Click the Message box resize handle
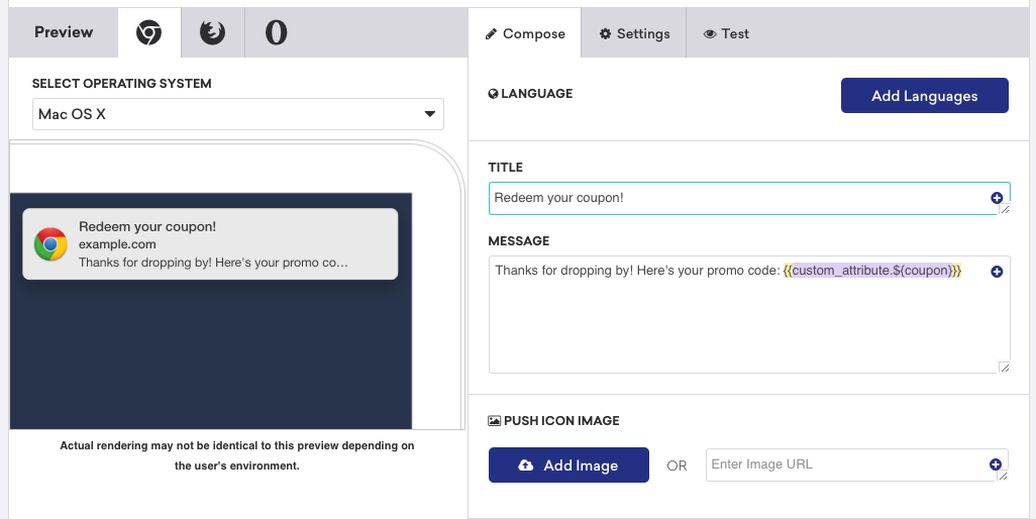1036x519 pixels. (1004, 367)
